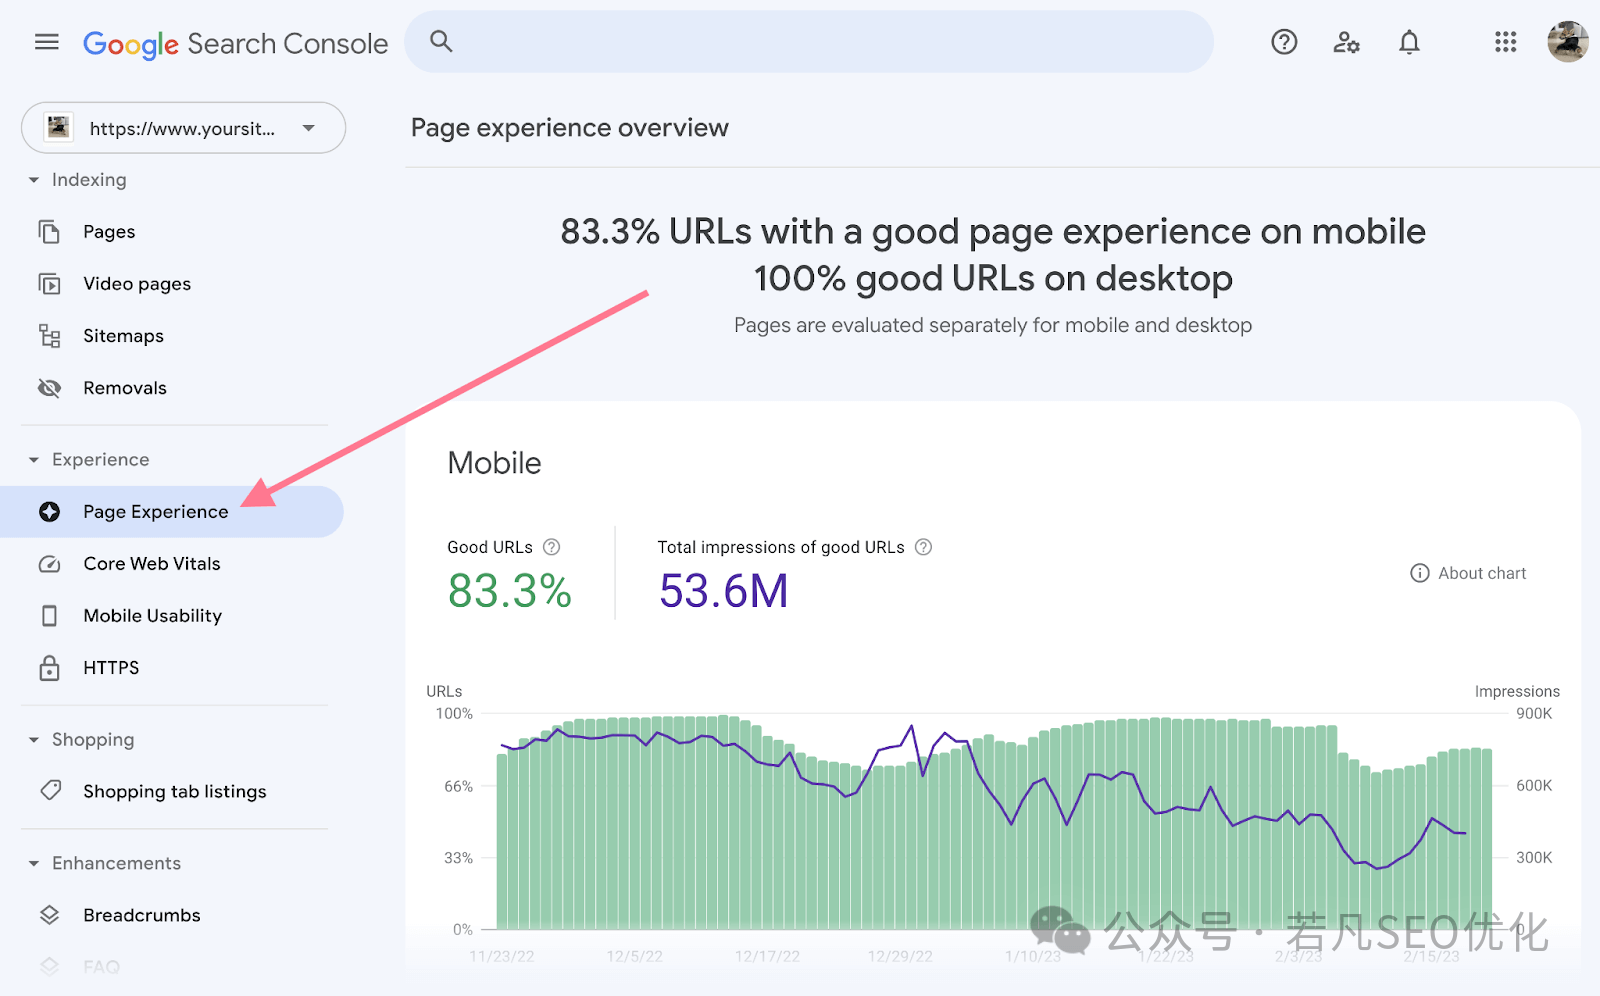This screenshot has height=996, width=1600.
Task: Click the search magnifier icon
Action: click(441, 41)
